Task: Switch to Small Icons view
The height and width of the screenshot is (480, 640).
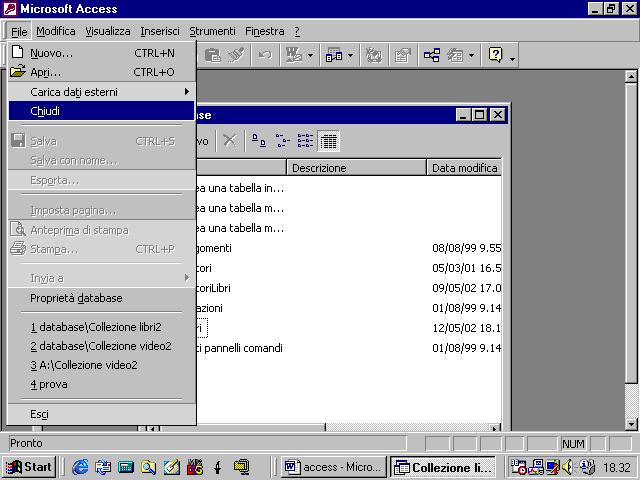Action: click(282, 141)
